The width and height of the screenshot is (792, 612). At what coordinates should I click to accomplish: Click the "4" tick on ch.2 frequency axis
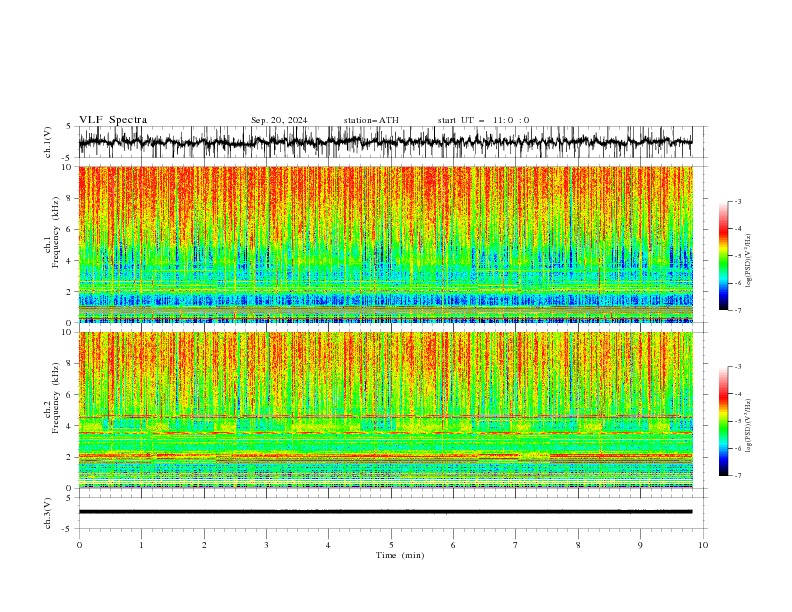70,426
